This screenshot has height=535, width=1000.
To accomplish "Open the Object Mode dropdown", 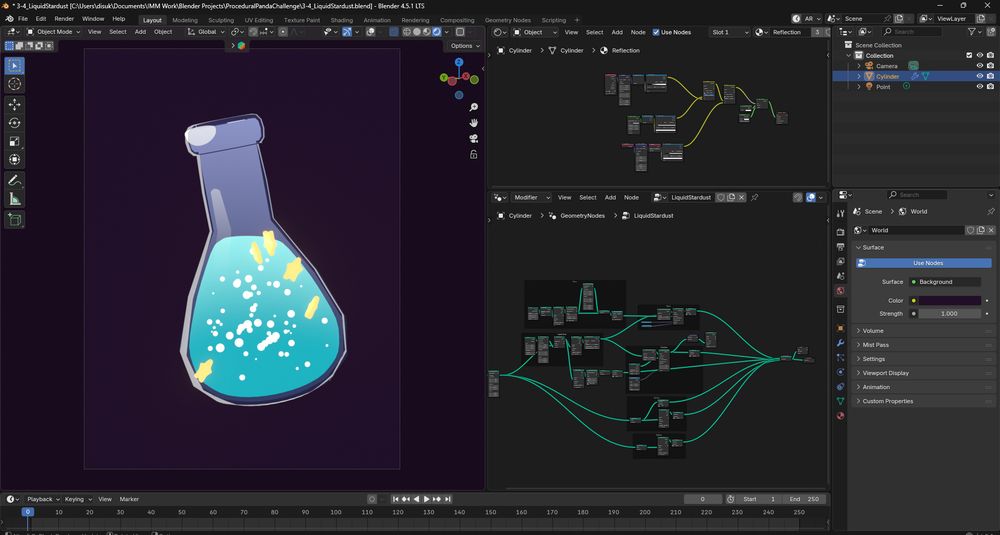I will click(x=54, y=32).
